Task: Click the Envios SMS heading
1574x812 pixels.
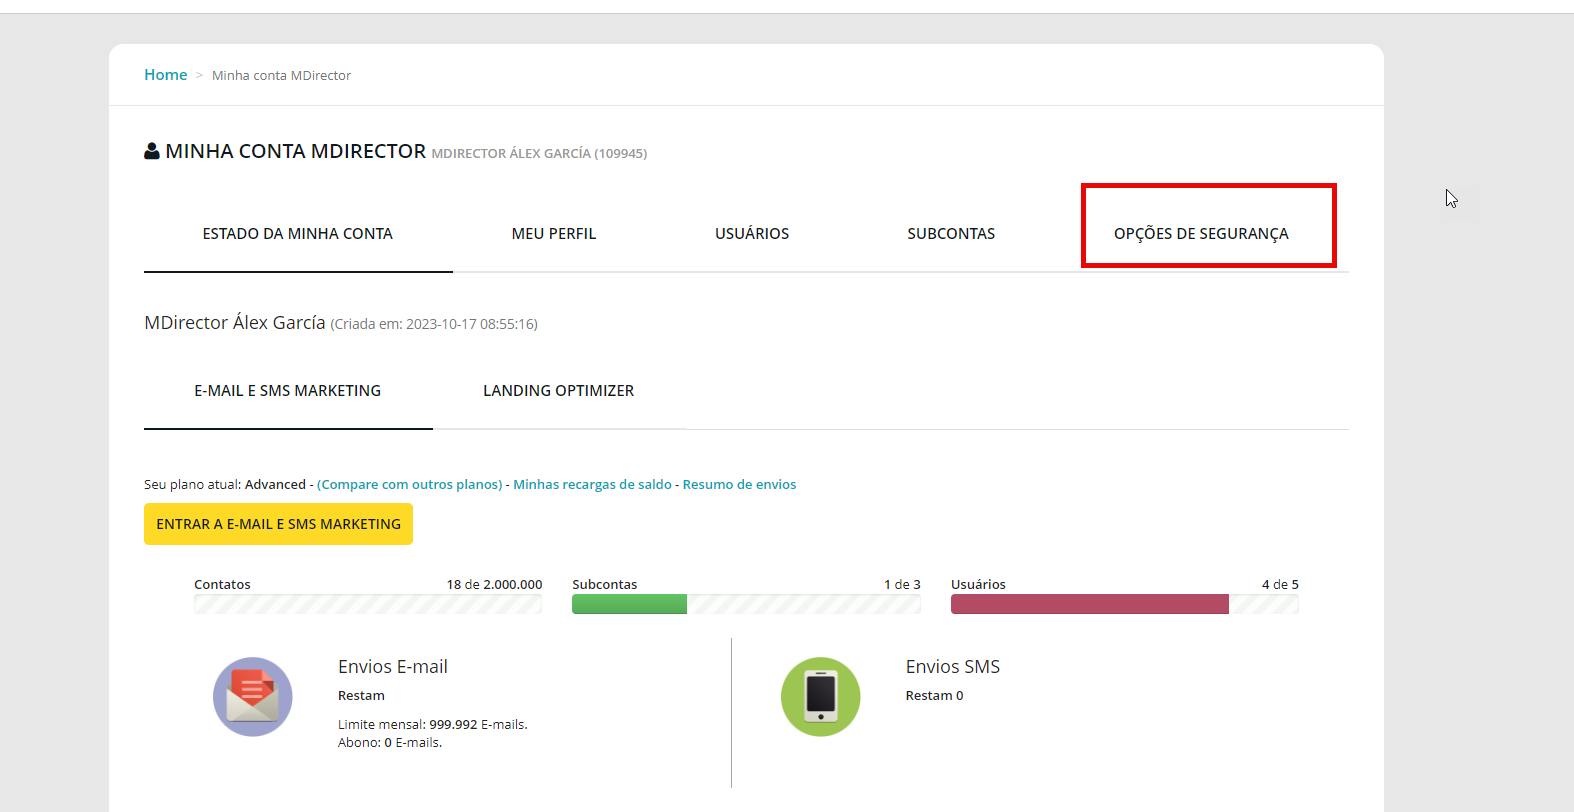Action: coord(952,667)
